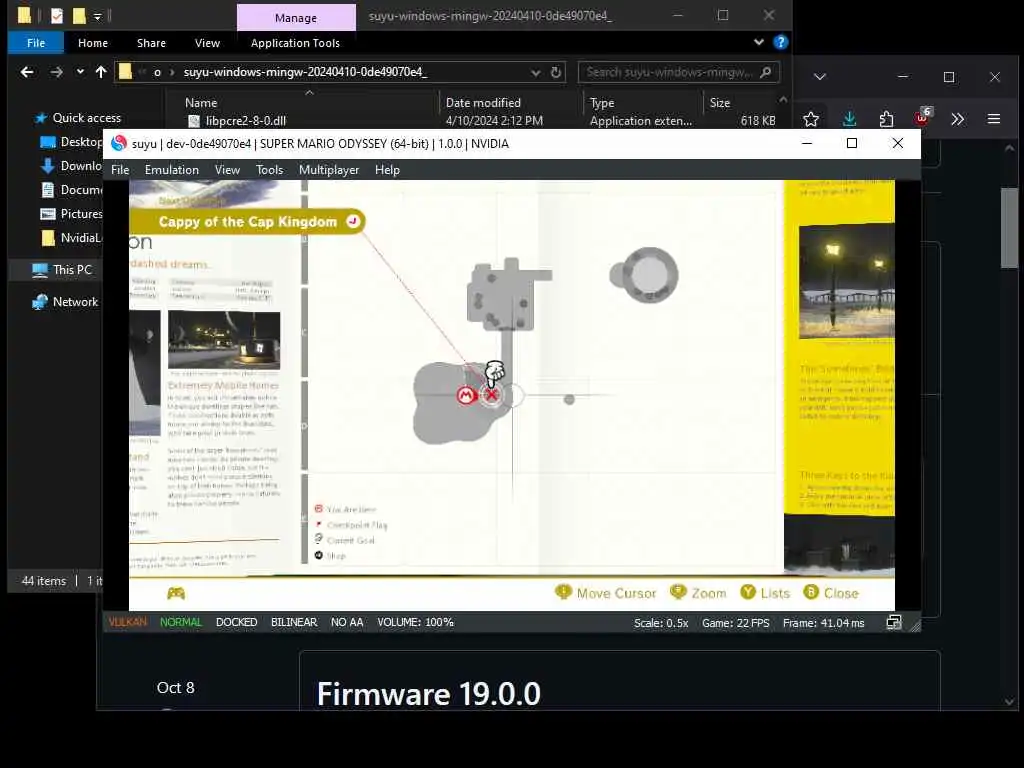
Task: Refresh the File Explorer folder
Action: pos(556,72)
